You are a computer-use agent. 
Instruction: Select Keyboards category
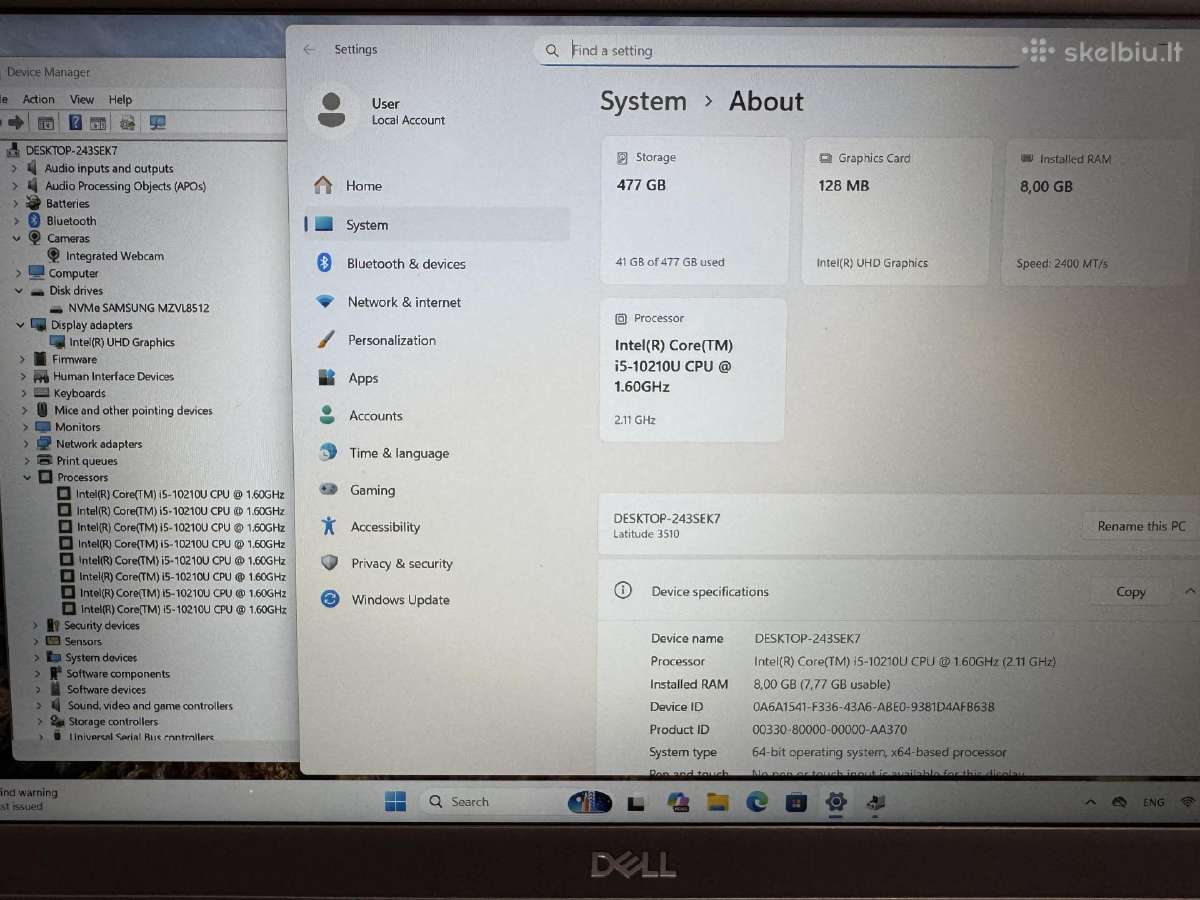[x=80, y=394]
